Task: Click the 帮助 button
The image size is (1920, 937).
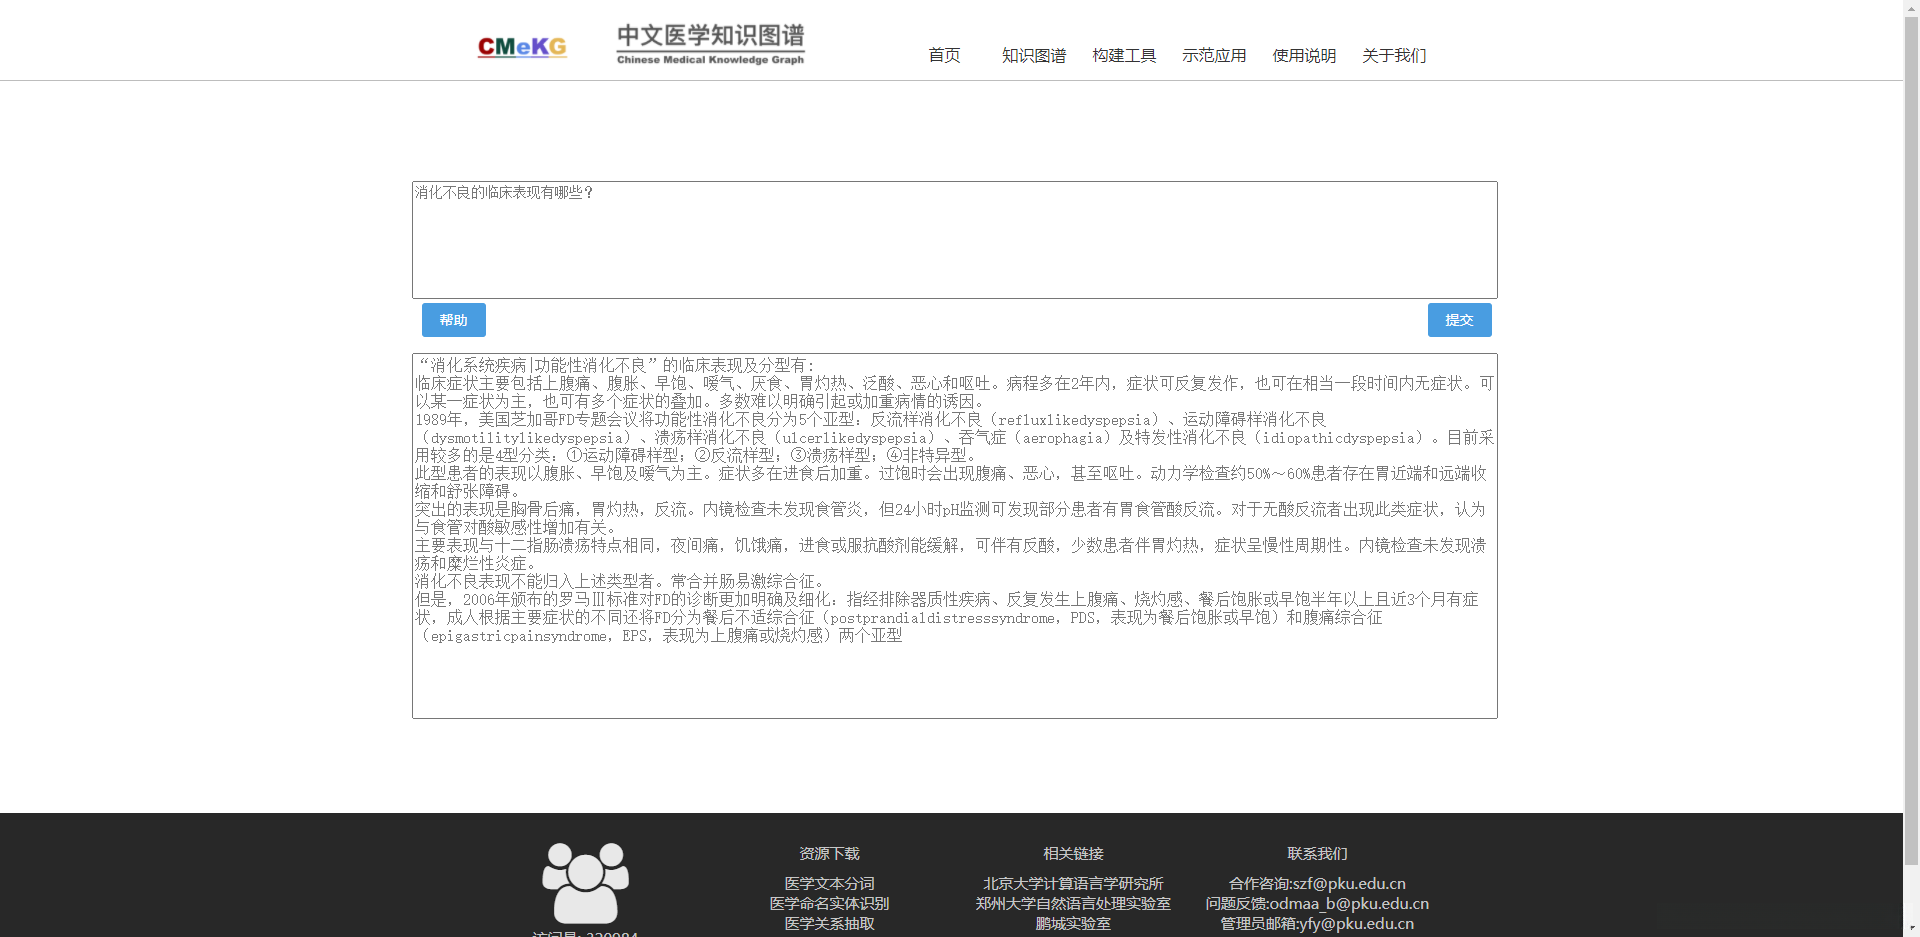Action: [453, 319]
